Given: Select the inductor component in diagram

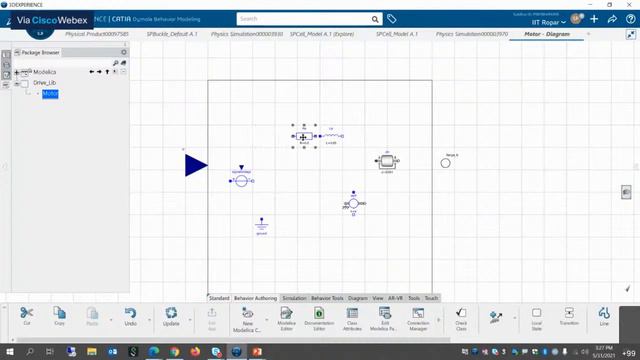Looking at the screenshot, I should [x=331, y=136].
